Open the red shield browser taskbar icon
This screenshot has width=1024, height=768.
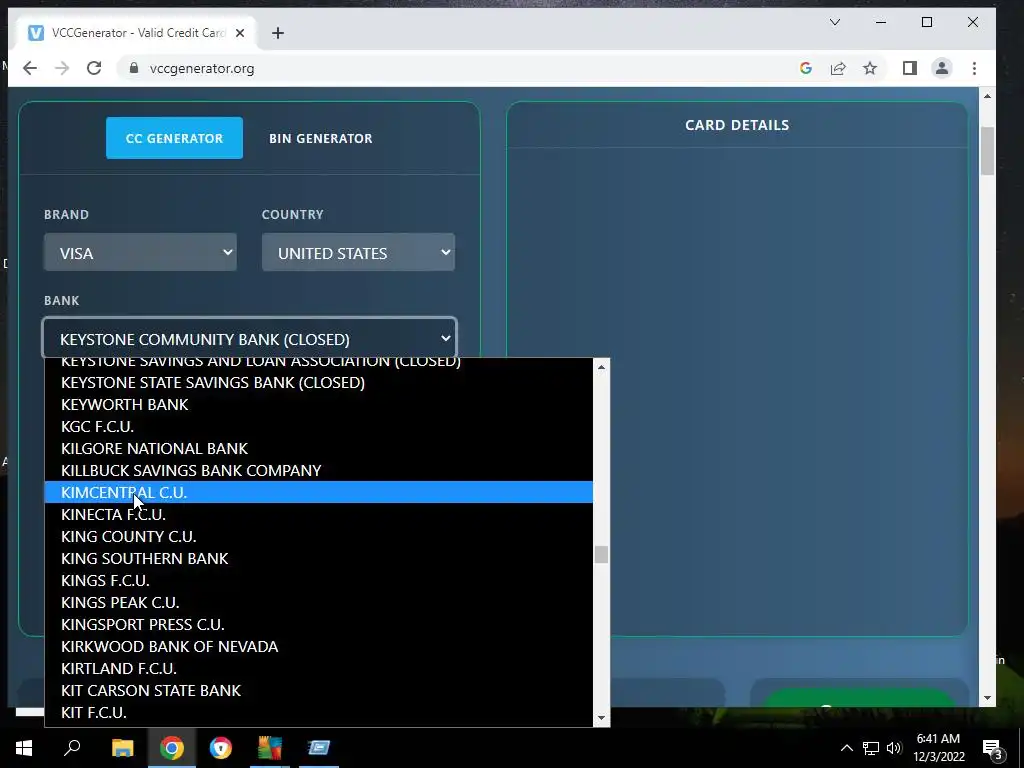pyautogui.click(x=221, y=748)
